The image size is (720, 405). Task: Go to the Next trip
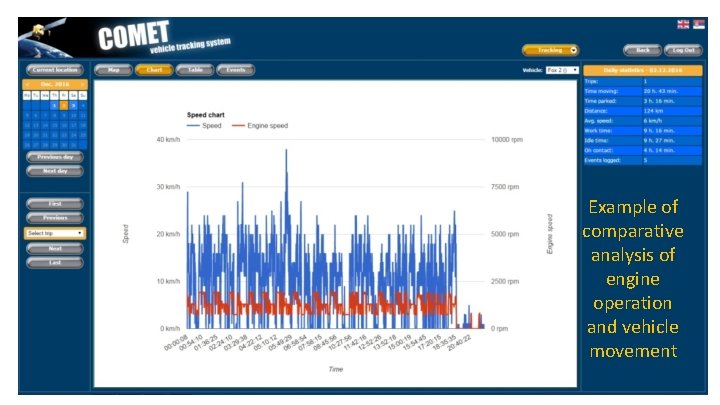pos(55,248)
